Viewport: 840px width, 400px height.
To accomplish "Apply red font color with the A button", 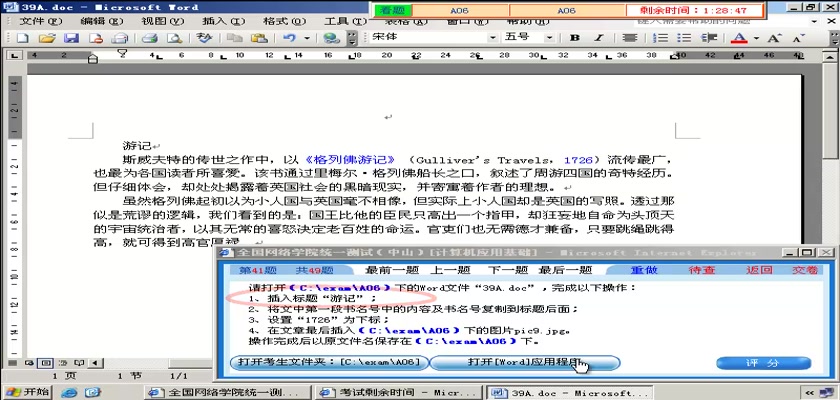I will 740,38.
